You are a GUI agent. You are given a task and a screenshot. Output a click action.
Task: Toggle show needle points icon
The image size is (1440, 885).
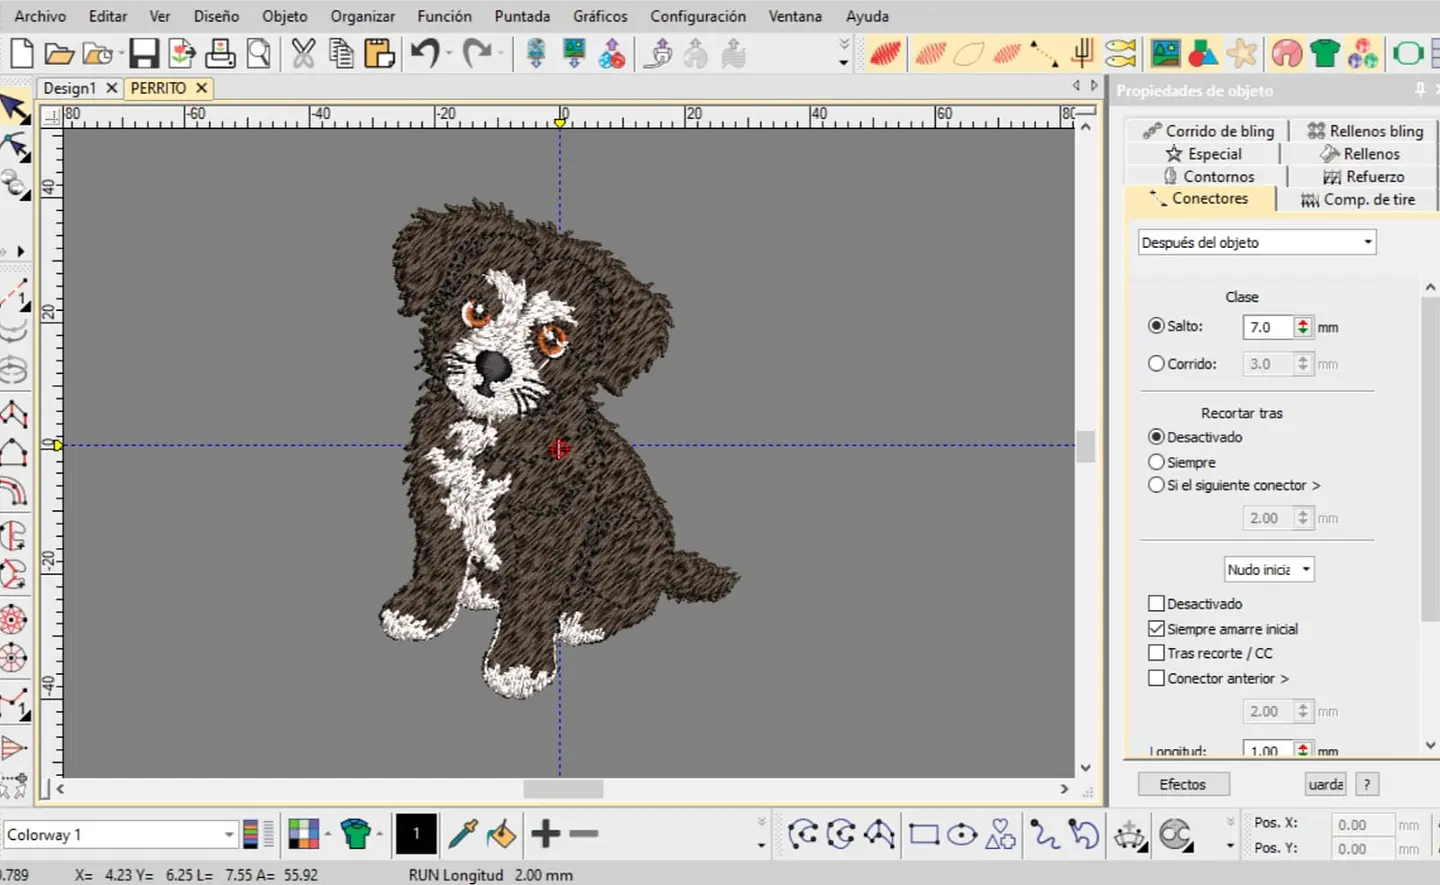(x=1082, y=53)
